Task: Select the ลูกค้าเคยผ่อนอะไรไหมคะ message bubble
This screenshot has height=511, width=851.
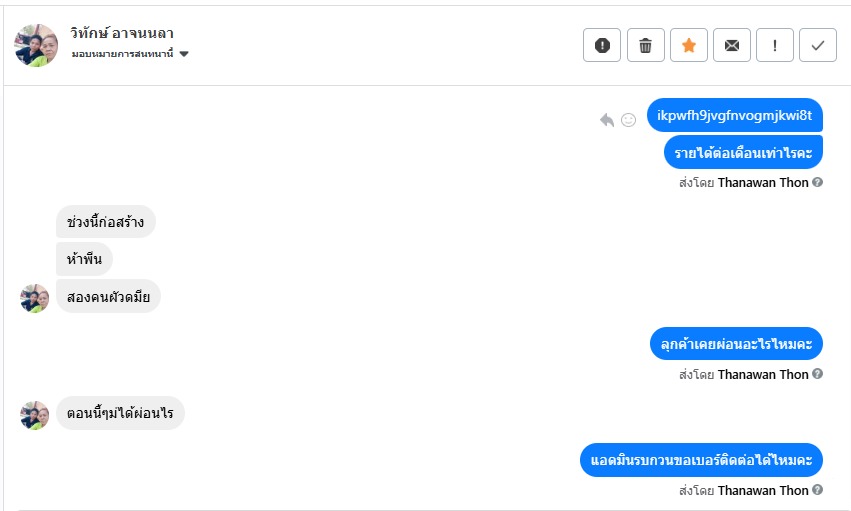Action: click(736, 344)
